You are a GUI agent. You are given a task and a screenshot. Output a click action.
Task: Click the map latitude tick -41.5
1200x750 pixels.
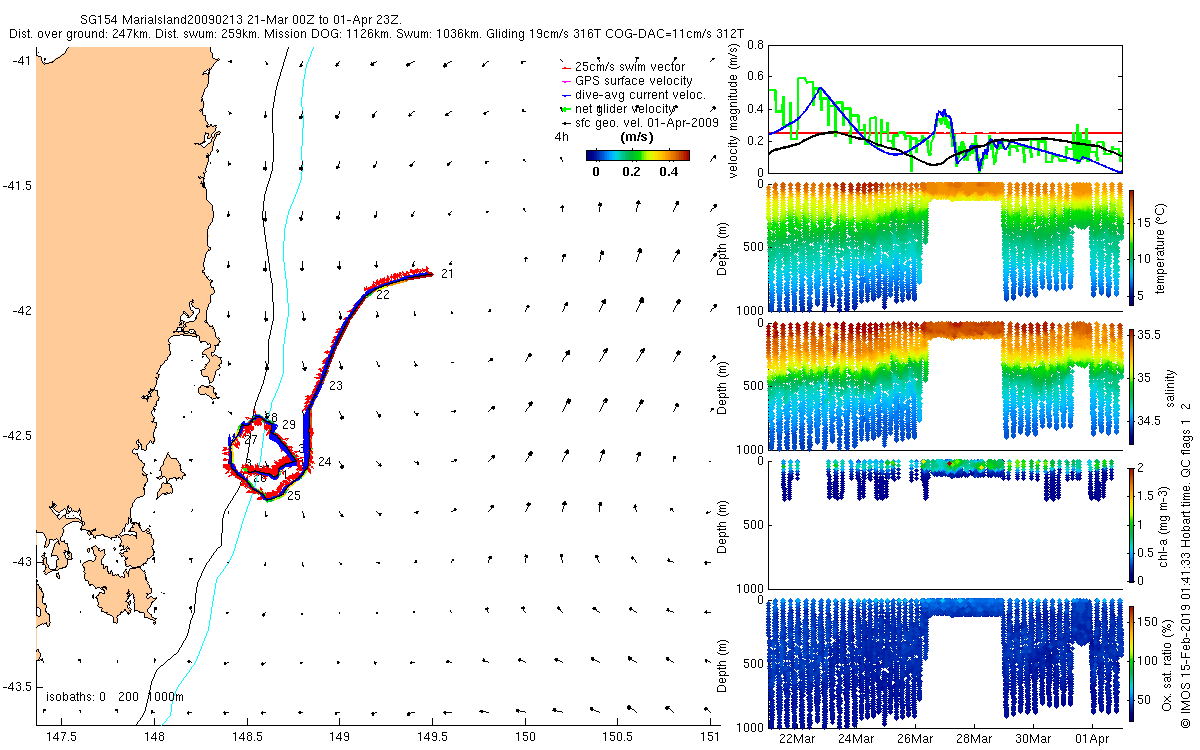16,186
